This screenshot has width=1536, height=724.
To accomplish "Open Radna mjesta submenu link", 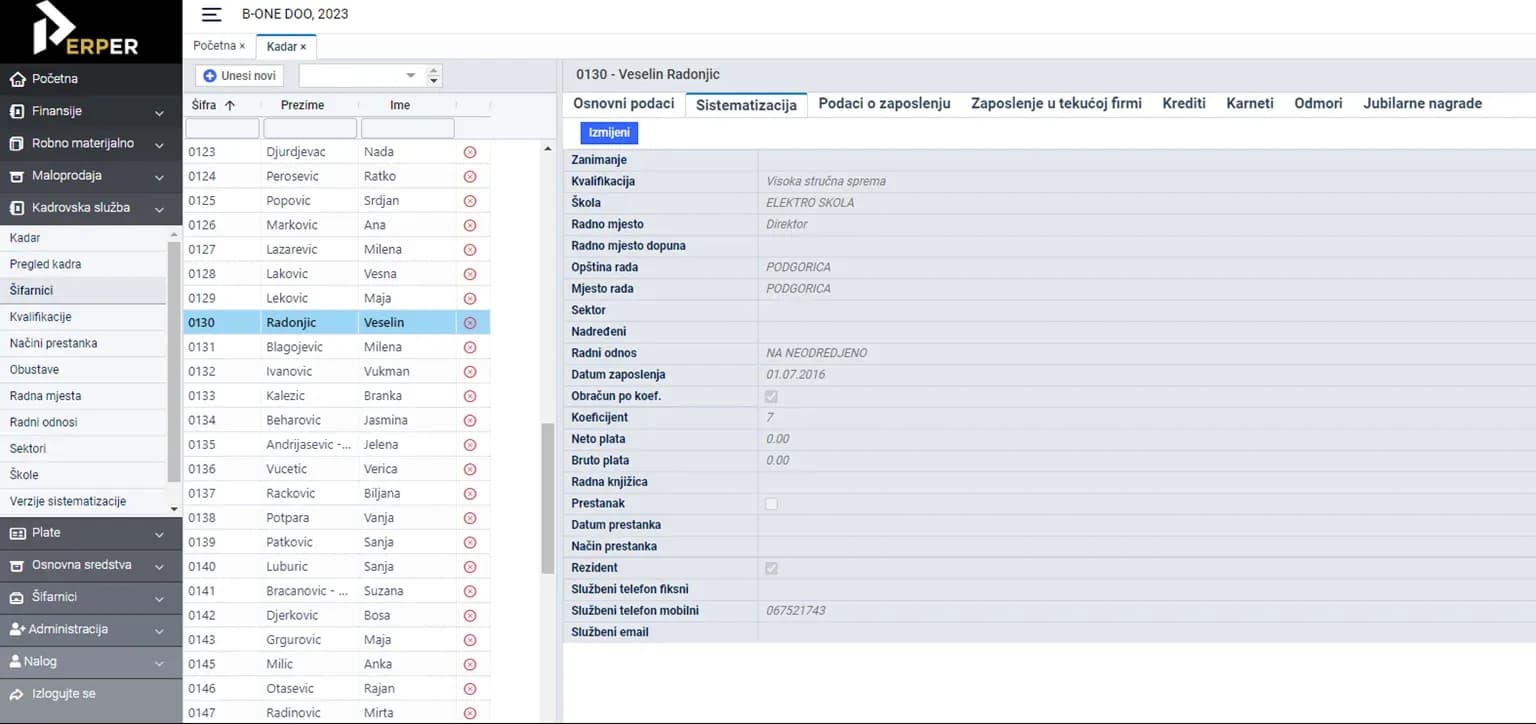I will [x=83, y=396].
